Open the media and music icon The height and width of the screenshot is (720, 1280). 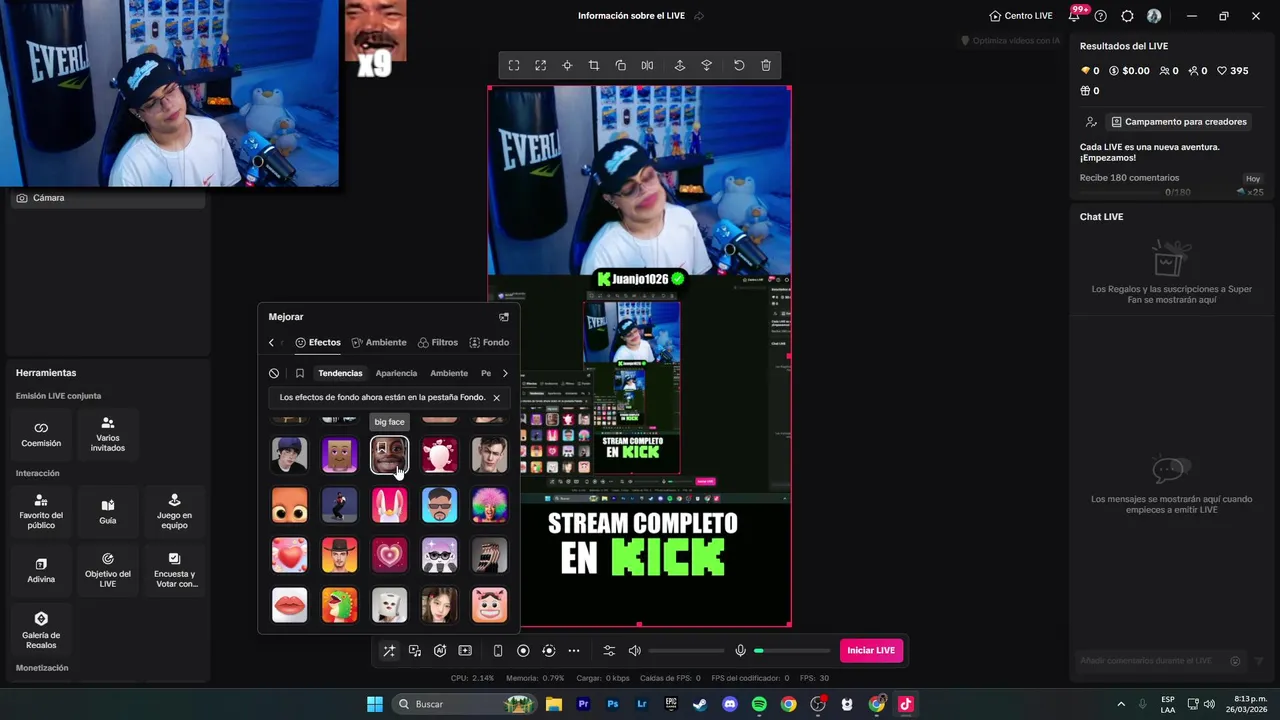point(415,651)
